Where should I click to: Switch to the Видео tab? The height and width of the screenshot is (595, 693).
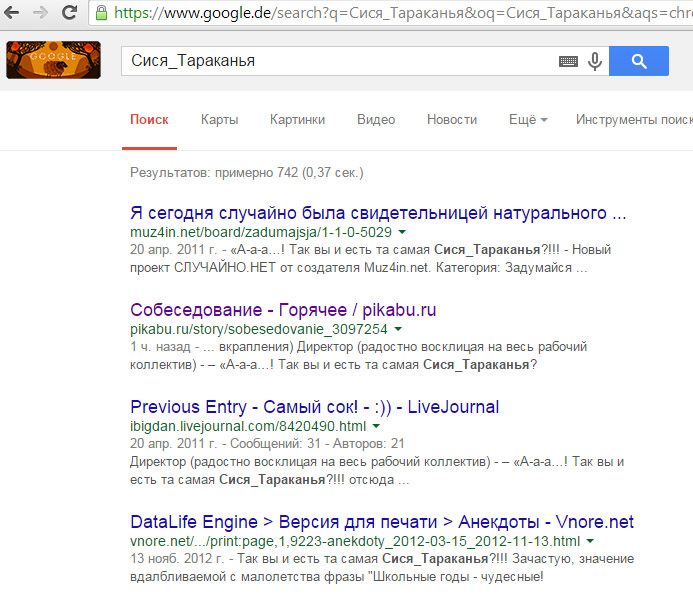tap(375, 120)
